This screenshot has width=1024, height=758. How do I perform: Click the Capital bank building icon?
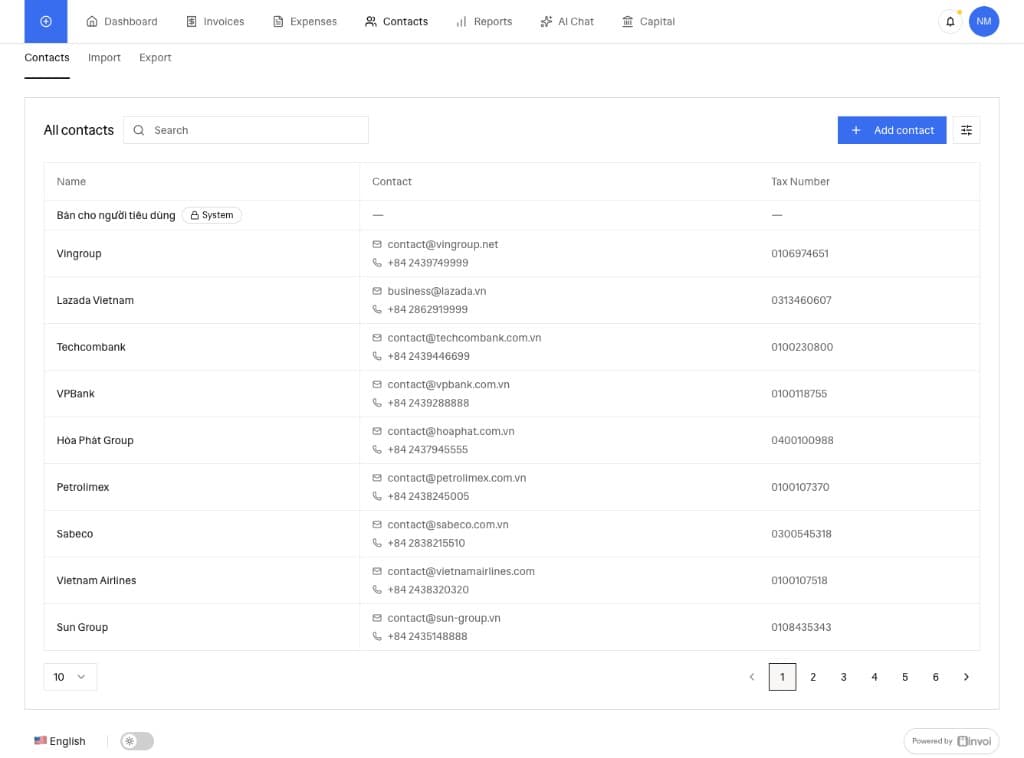[628, 22]
